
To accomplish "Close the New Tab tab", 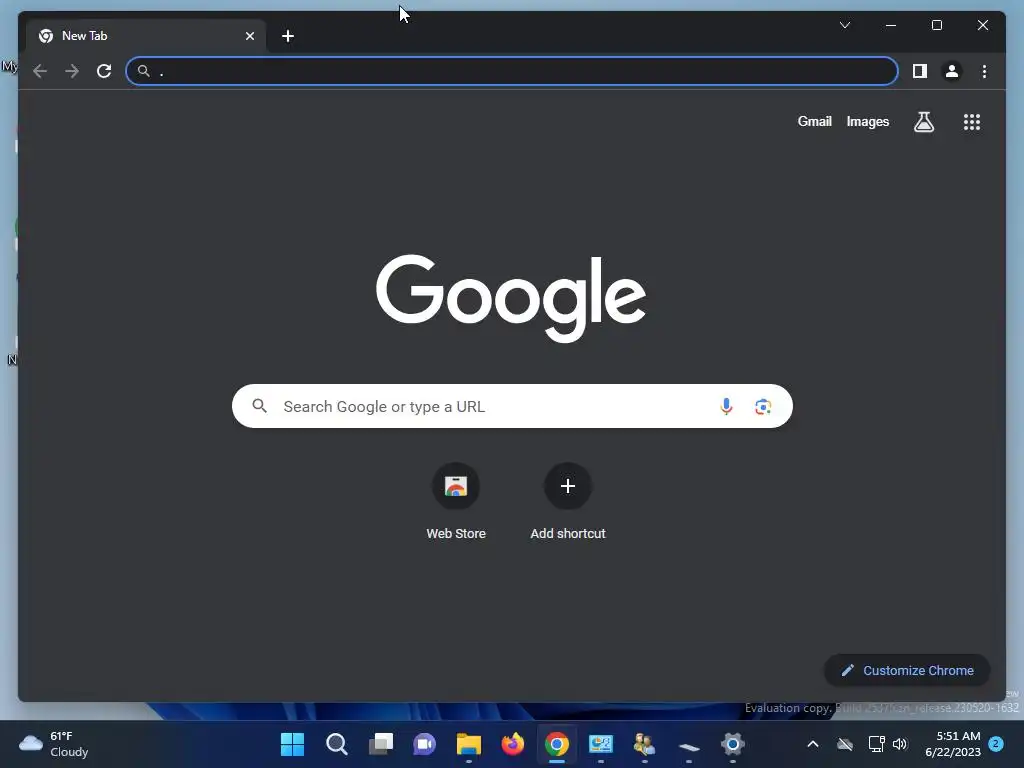I will 249,36.
